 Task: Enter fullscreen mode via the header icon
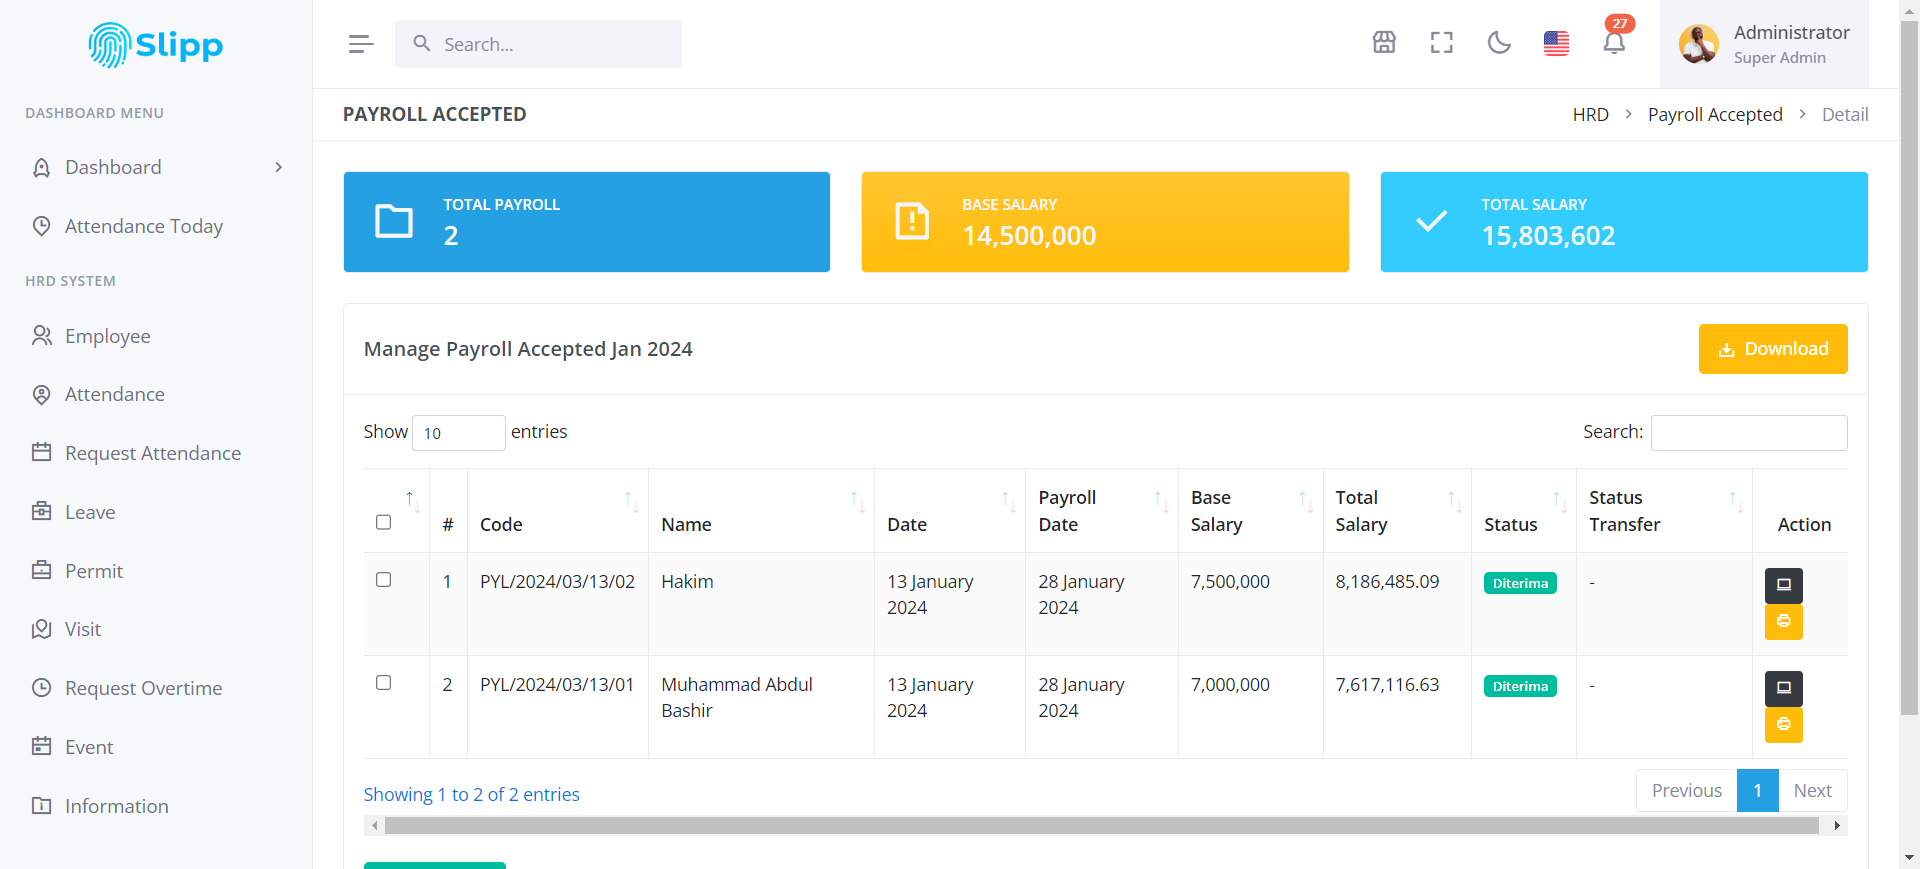click(x=1441, y=43)
